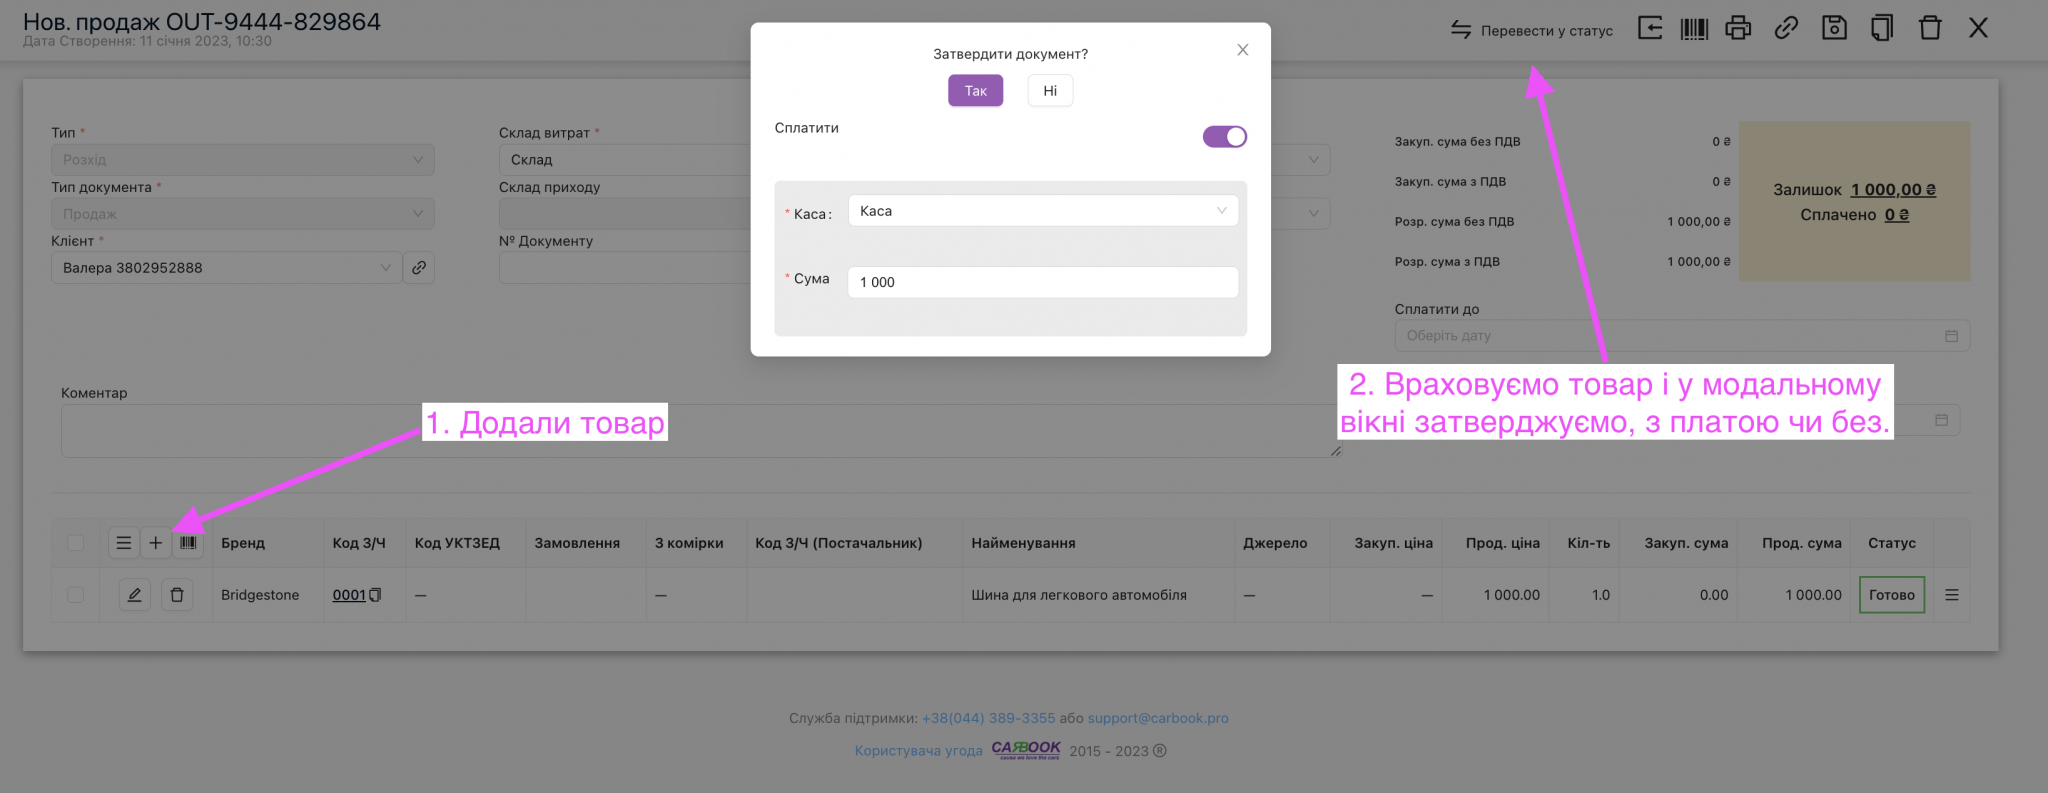Click the link chain icon in the header
The width and height of the screenshot is (2048, 793).
[1786, 29]
